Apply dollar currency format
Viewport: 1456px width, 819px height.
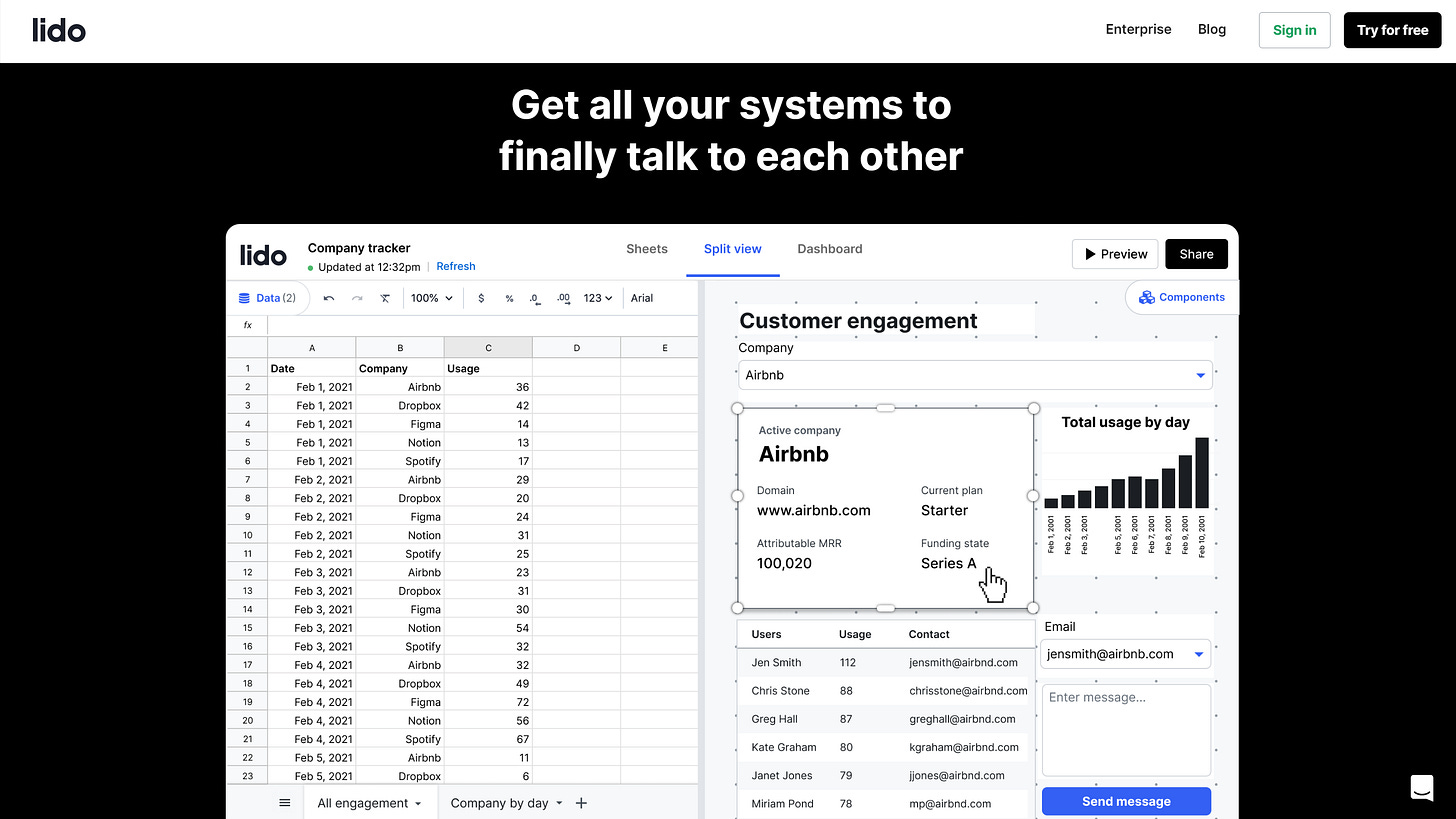pyautogui.click(x=481, y=298)
